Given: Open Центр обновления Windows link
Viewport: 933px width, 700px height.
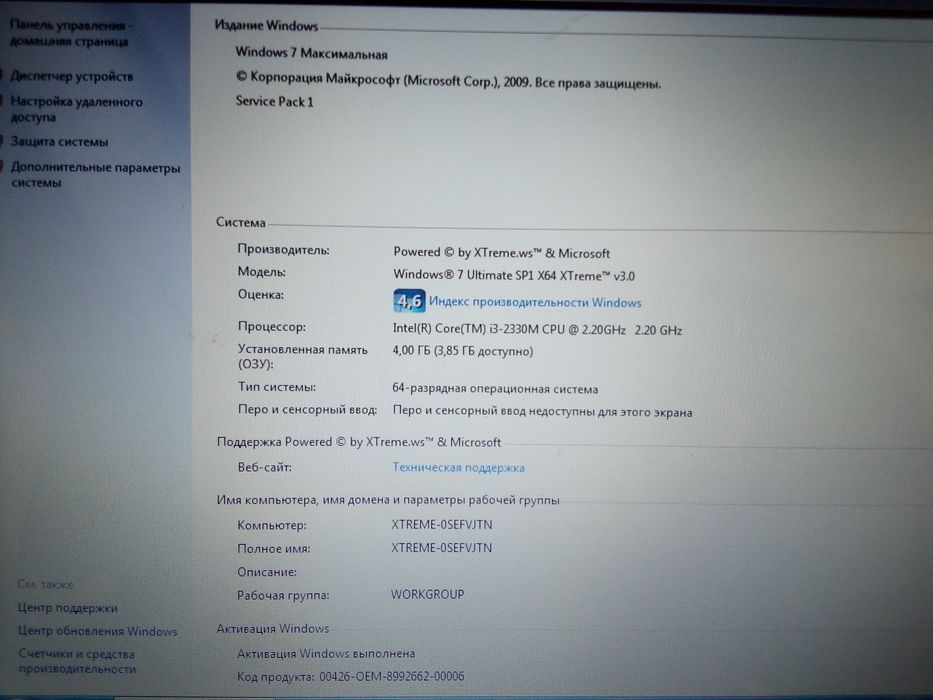Looking at the screenshot, I should (98, 631).
